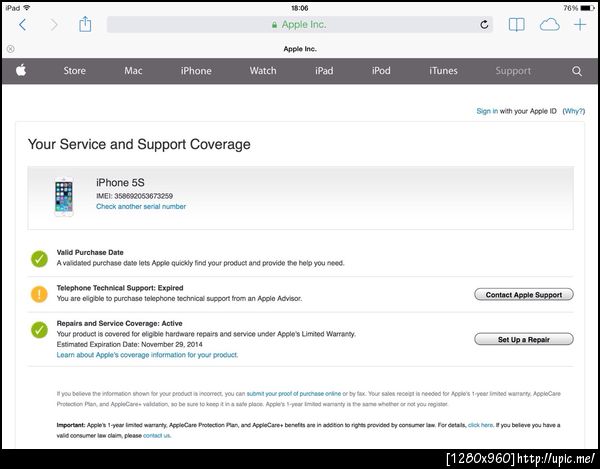Open the iPod menu item
Viewport: 600px width, 469px height.
(x=381, y=71)
